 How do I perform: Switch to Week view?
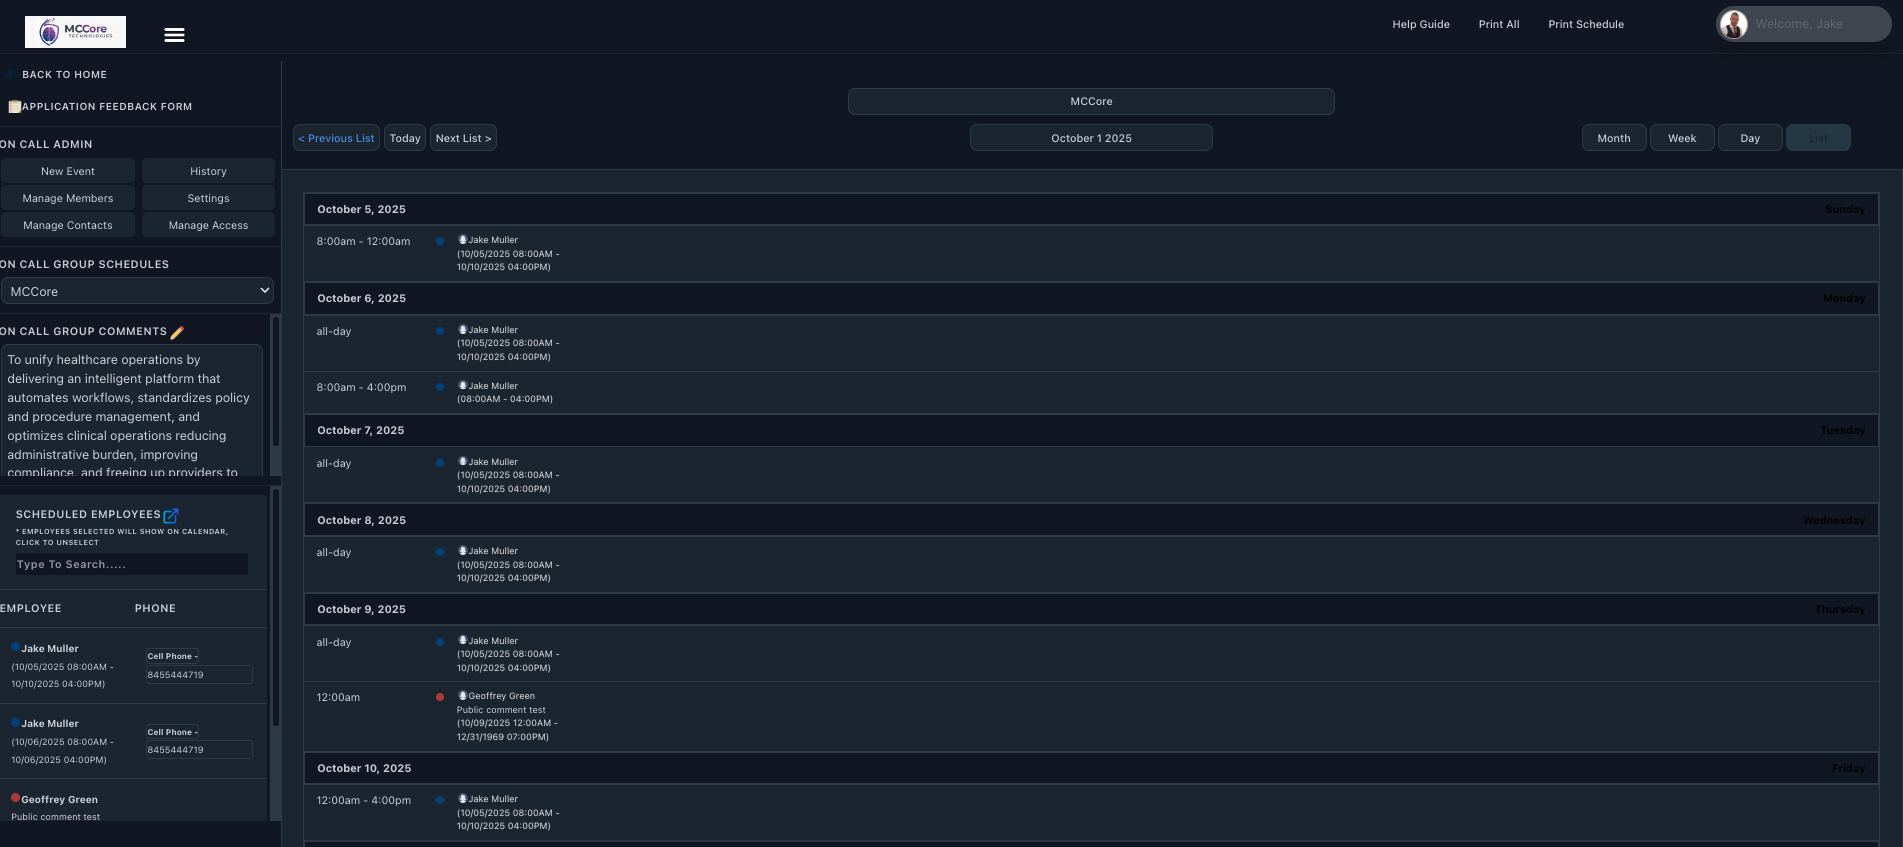click(1681, 138)
